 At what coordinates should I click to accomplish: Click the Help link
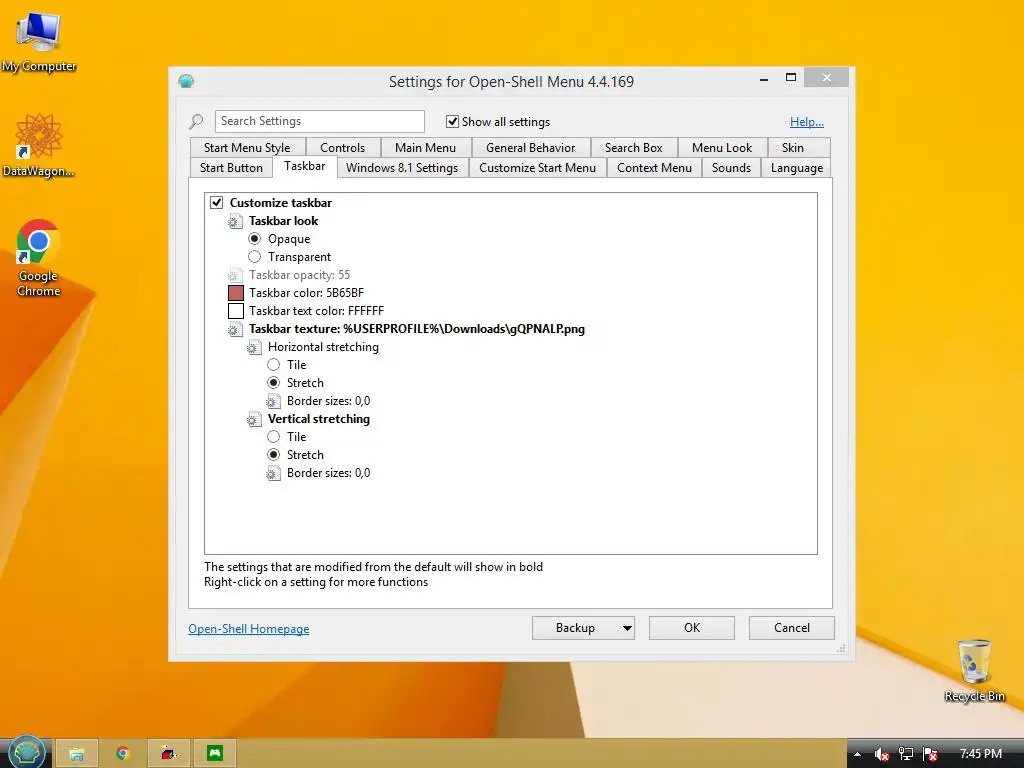coord(807,122)
